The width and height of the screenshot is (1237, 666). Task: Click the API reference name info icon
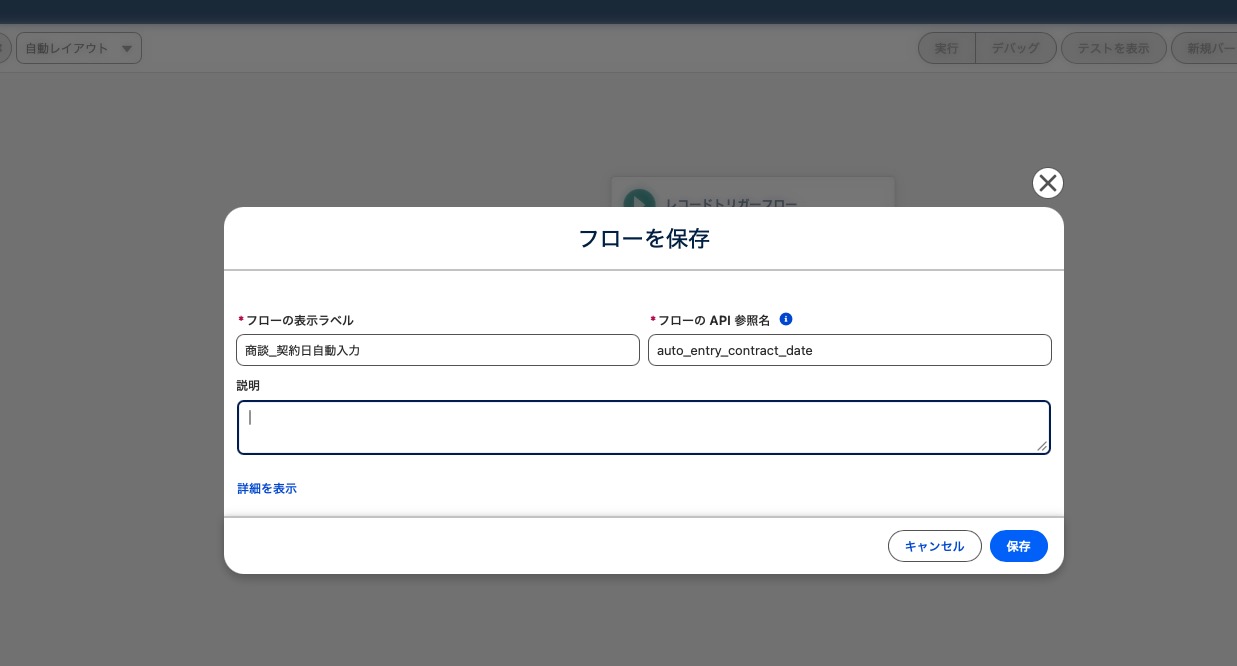point(786,319)
